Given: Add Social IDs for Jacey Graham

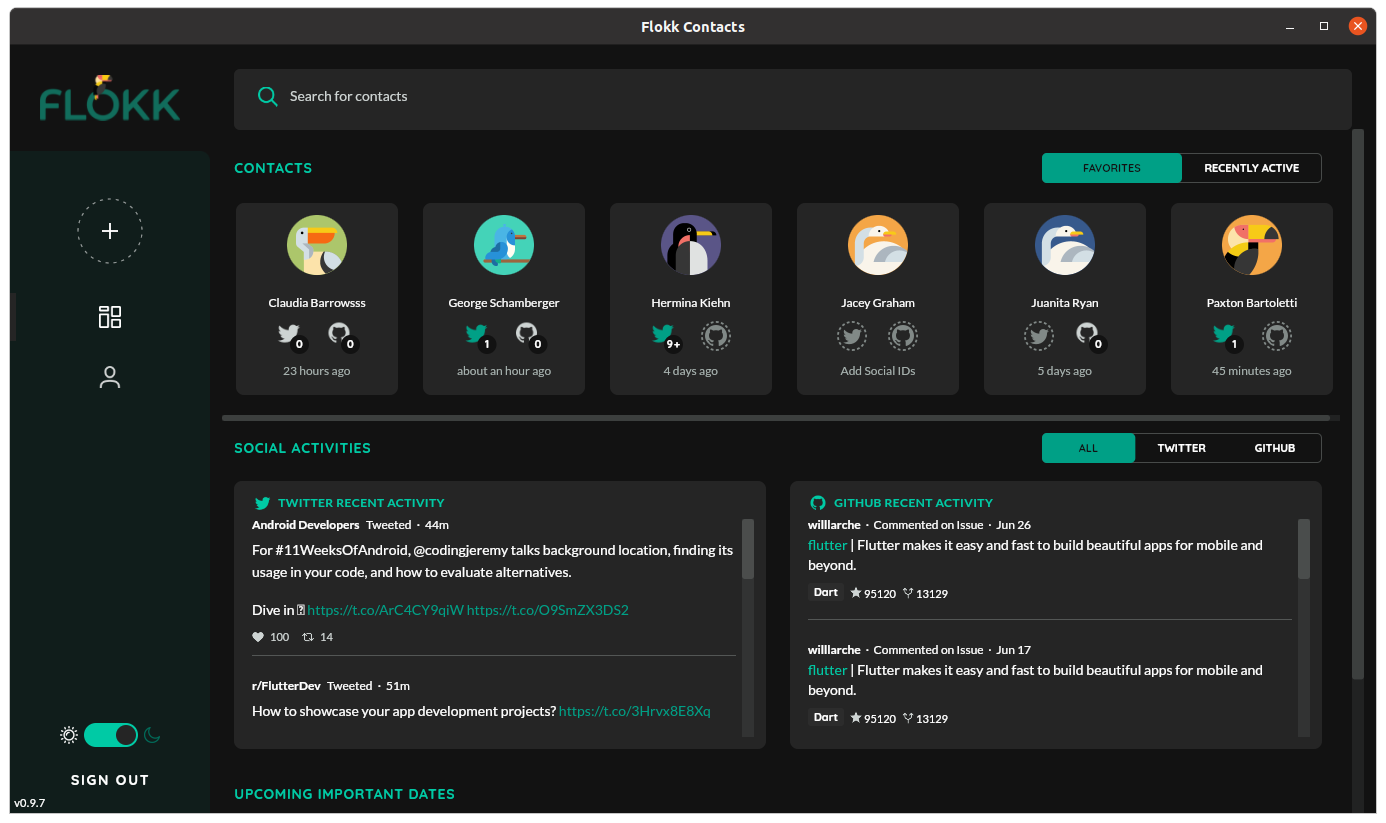Looking at the screenshot, I should click(877, 370).
